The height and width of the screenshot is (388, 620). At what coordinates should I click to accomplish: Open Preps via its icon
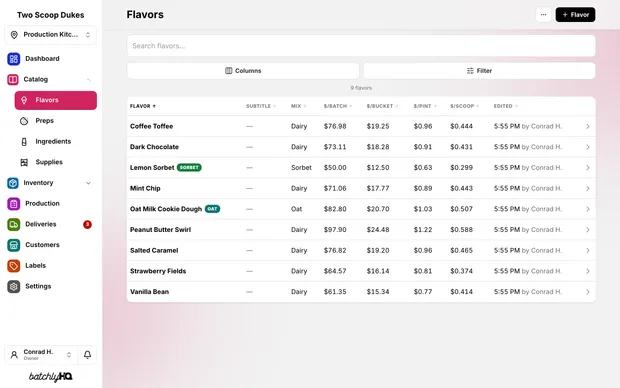tap(24, 121)
